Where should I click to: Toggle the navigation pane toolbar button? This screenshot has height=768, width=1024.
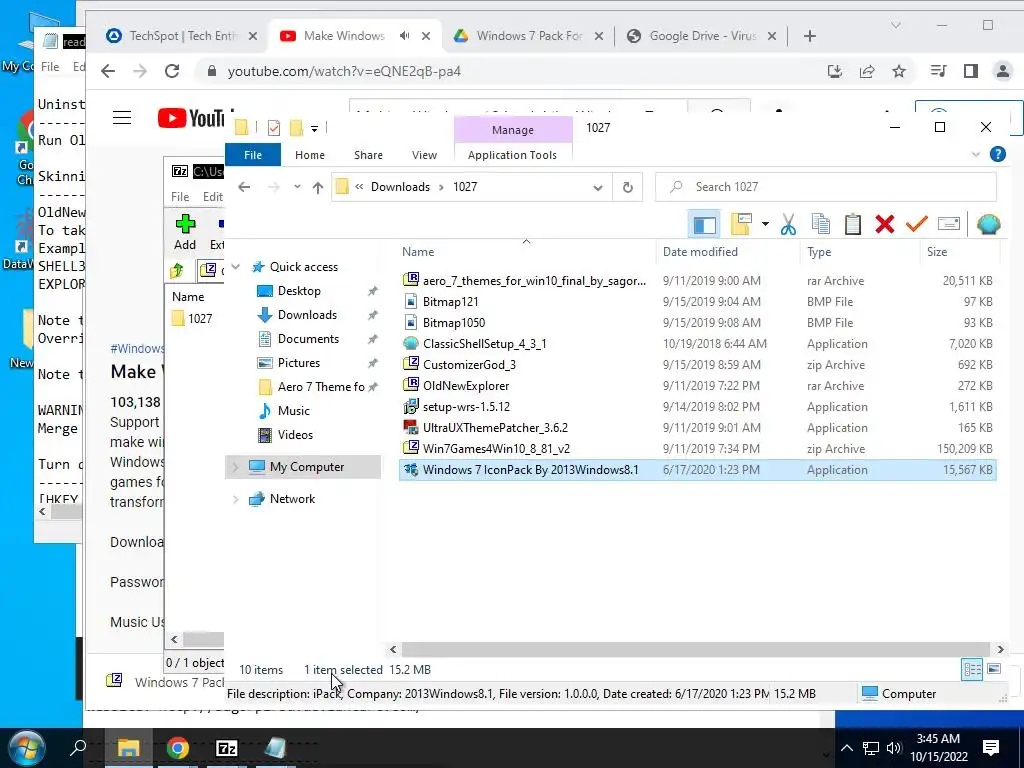[704, 225]
